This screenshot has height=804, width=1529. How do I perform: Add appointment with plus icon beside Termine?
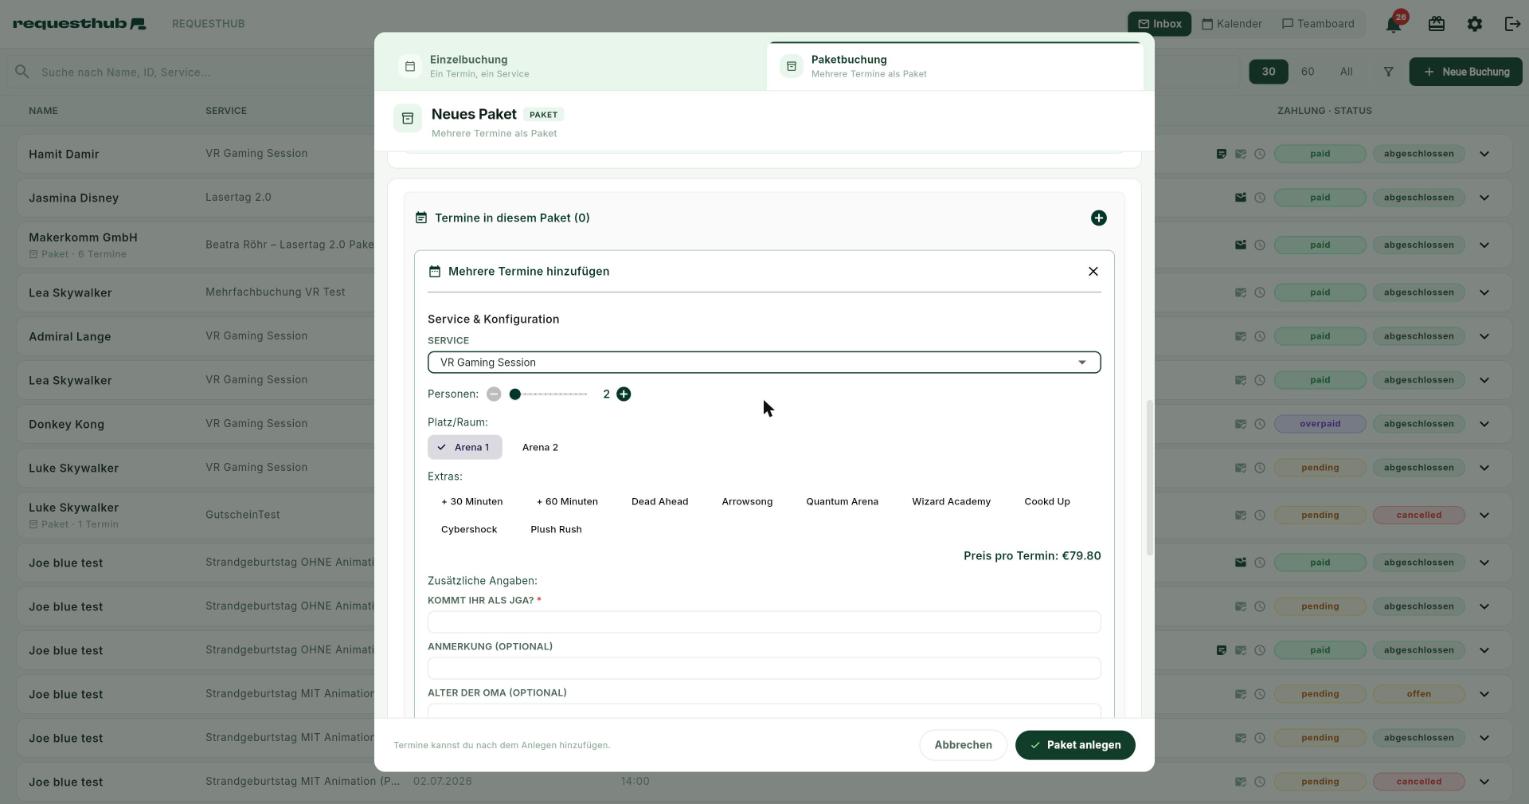(x=1098, y=218)
